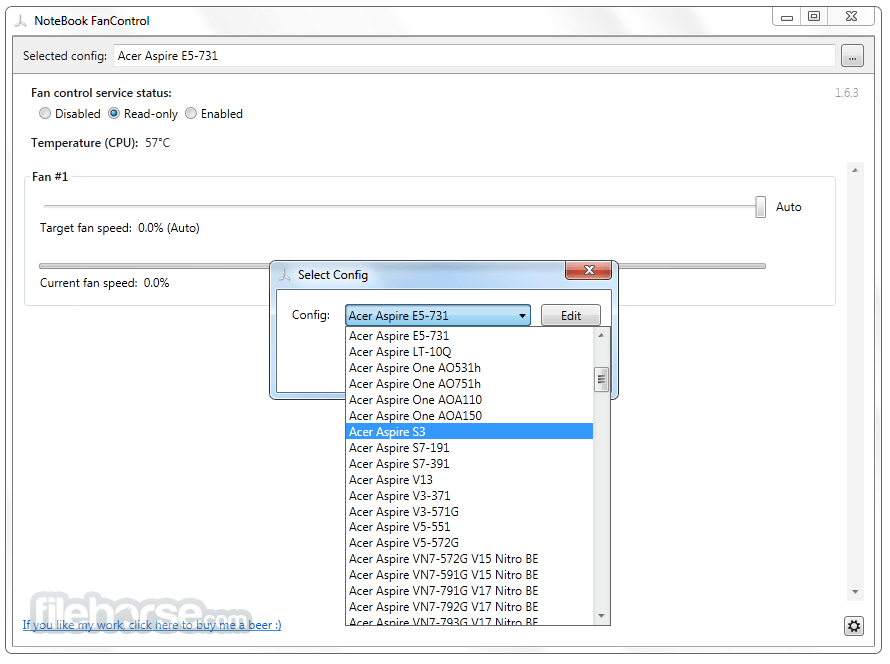Select the Enabled service status option

coord(191,114)
